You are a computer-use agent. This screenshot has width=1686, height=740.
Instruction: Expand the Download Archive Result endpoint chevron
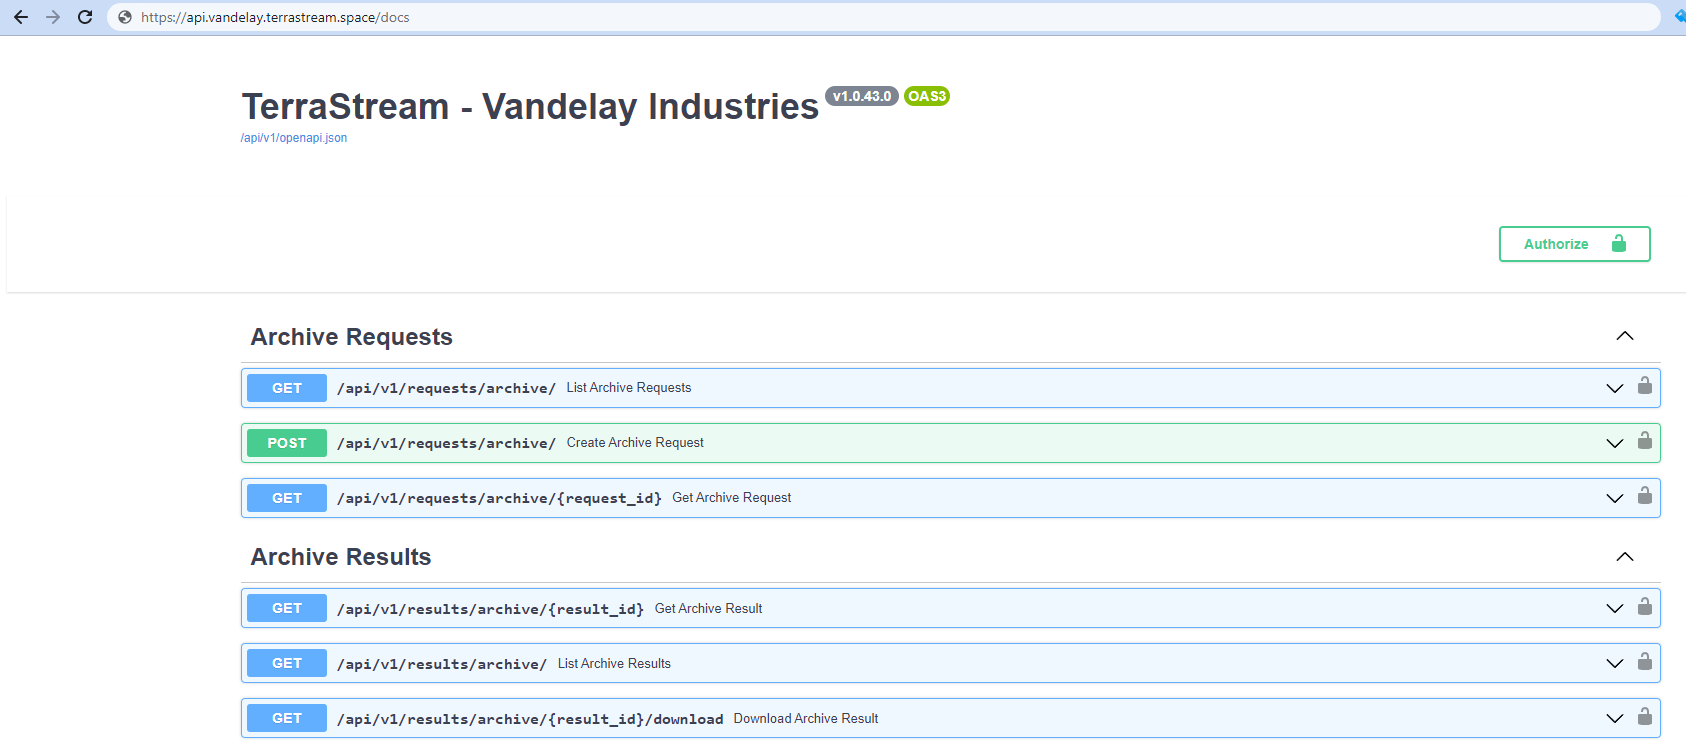pos(1615,718)
